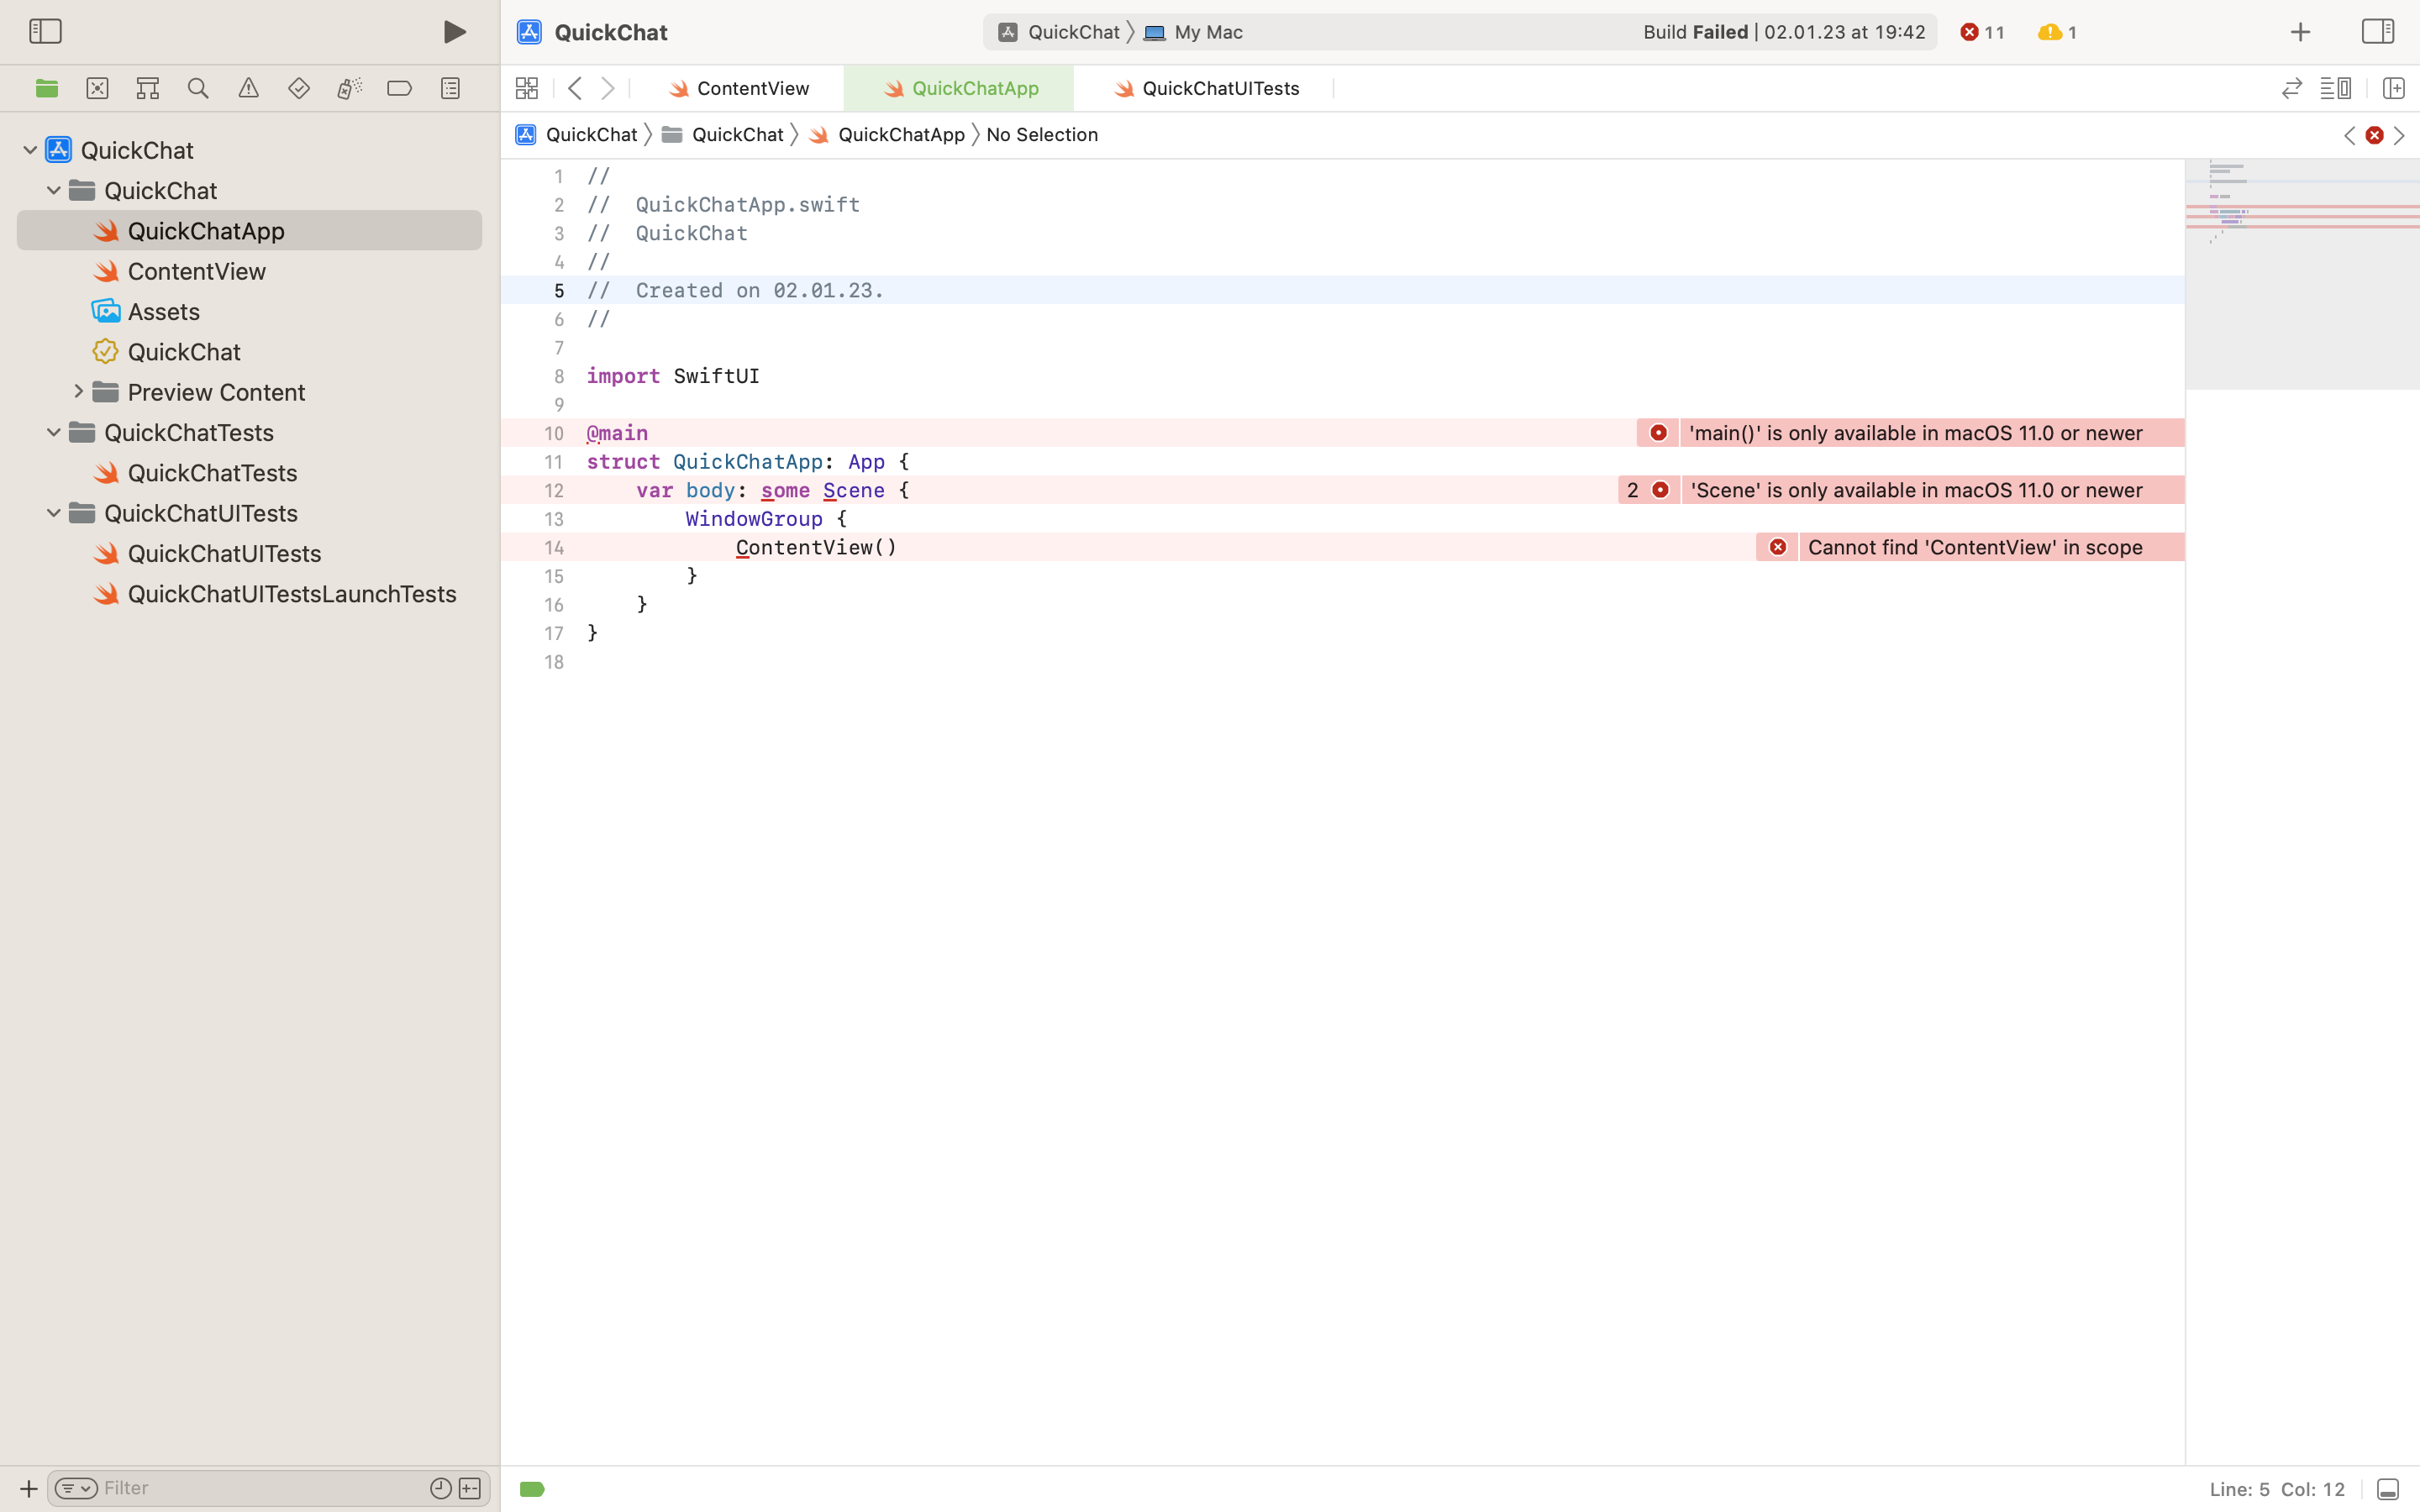Show the Source Control navigator

[x=97, y=88]
